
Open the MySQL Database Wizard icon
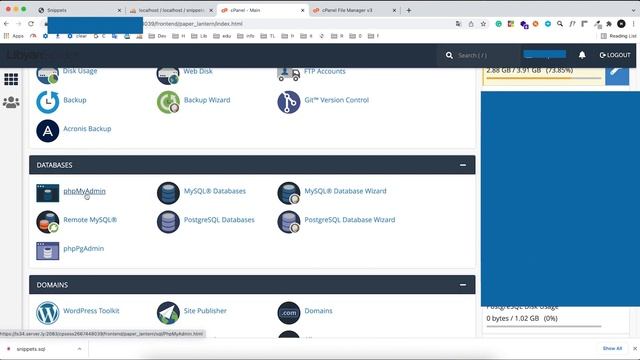click(x=289, y=193)
